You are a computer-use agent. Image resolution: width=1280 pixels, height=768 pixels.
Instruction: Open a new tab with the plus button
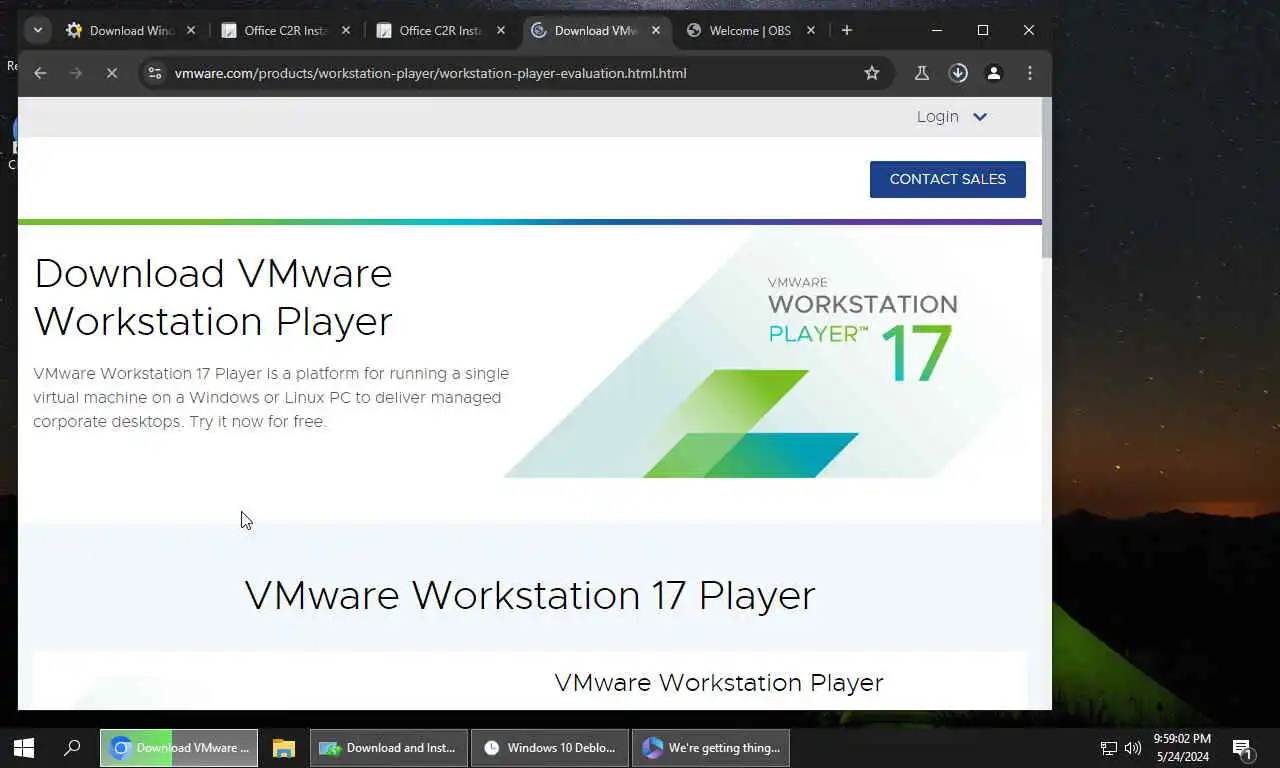(847, 30)
